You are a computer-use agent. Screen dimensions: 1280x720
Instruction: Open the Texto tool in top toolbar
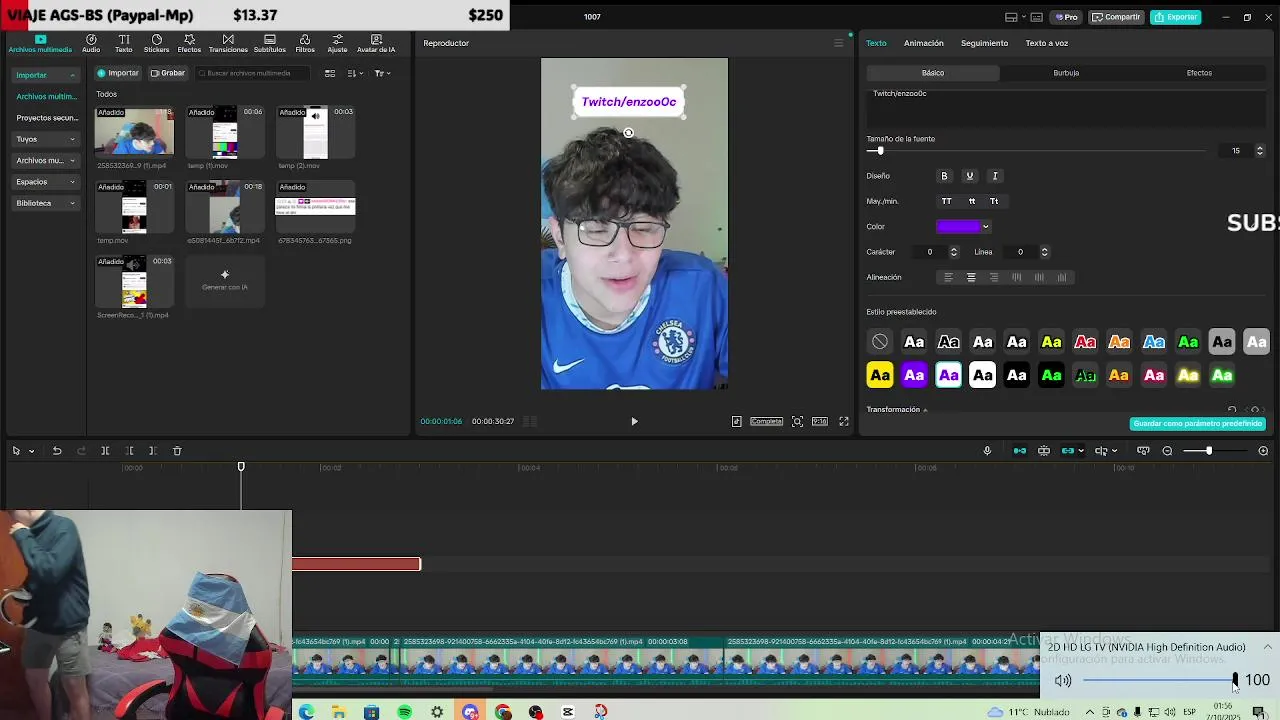(x=124, y=43)
